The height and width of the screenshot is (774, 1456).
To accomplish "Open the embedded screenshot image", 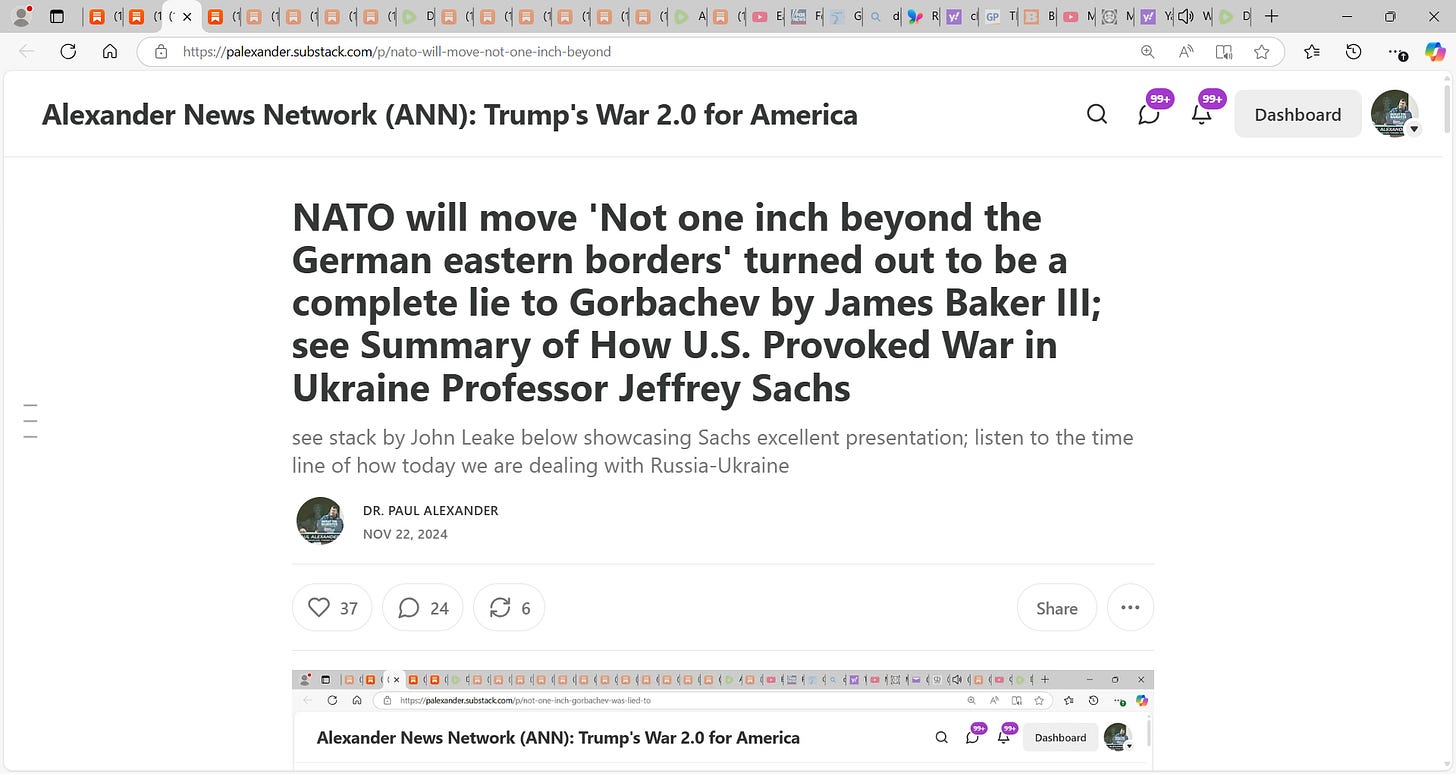I will point(723,720).
